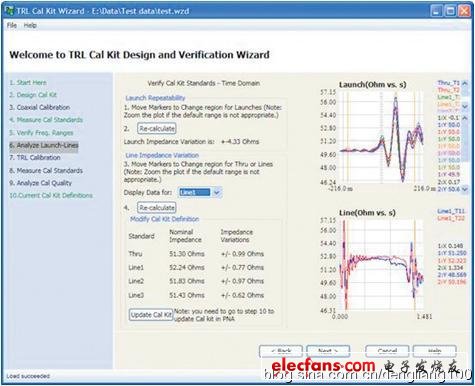Select step 2 Design Cal Kit
Viewport: 475px width, 386px height.
[x=33, y=95]
